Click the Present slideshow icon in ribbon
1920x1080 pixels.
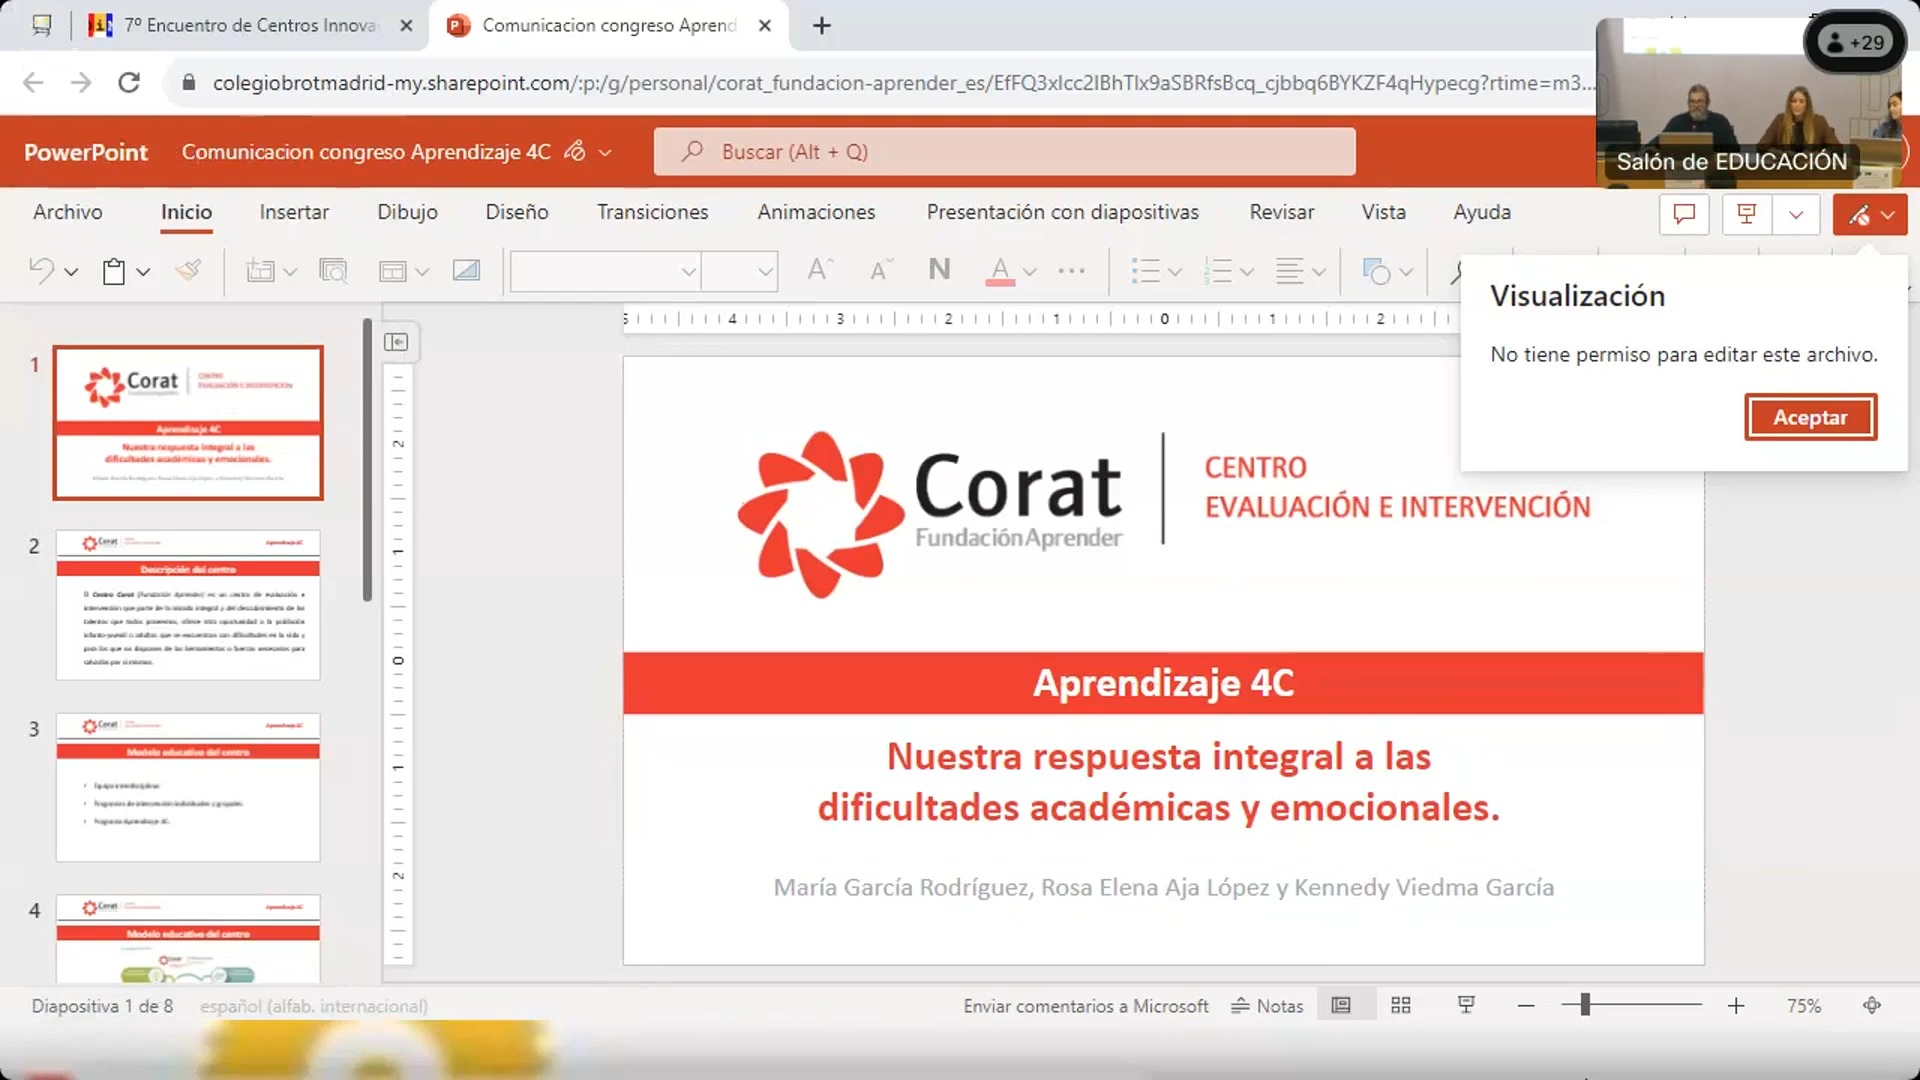(1747, 214)
